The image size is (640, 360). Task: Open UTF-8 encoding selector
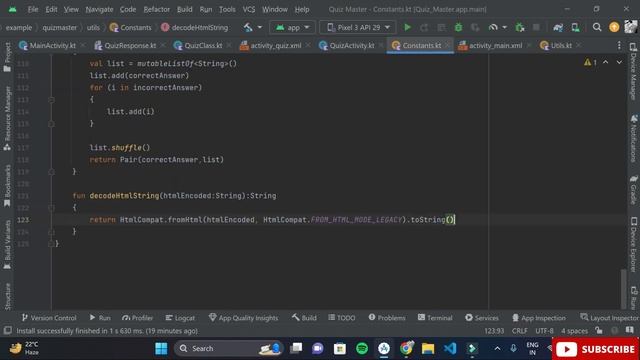[x=544, y=331]
